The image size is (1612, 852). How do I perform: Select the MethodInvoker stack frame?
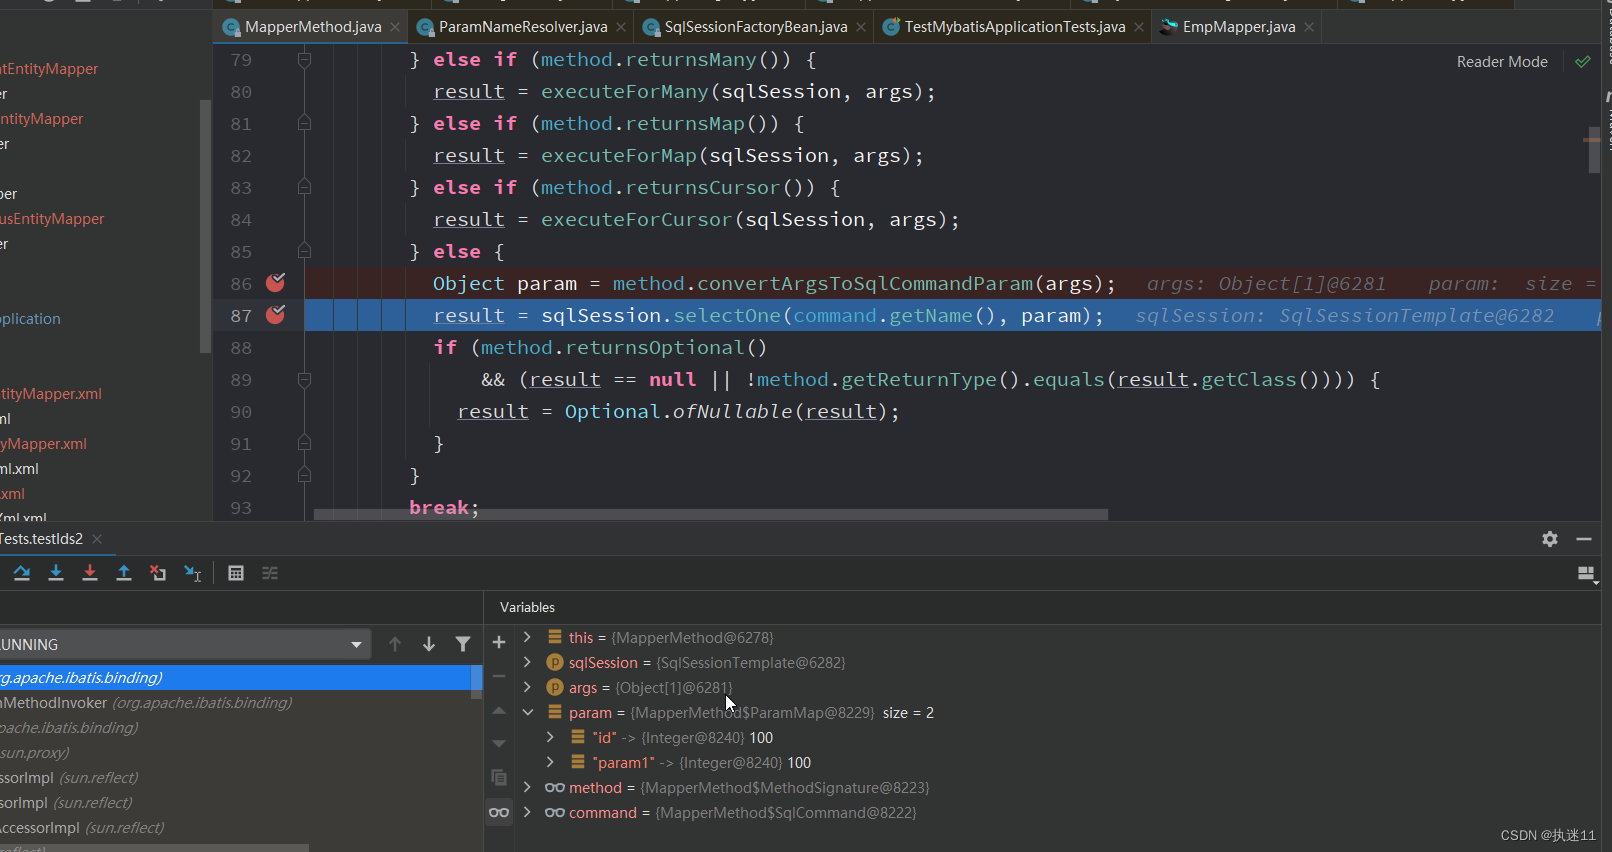point(235,703)
